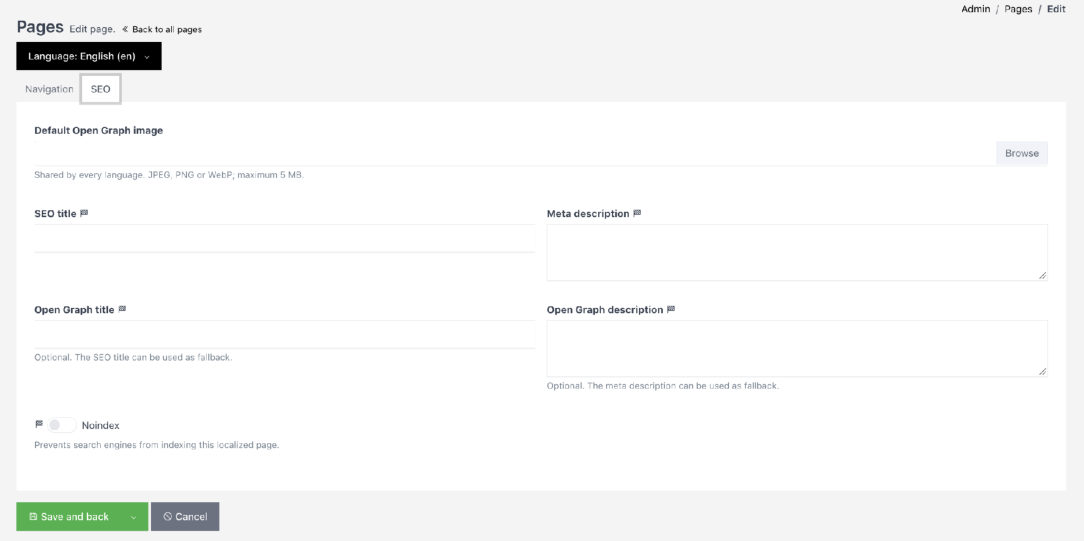Click the Noindex label text
Image resolution: width=1084 pixels, height=541 pixels.
click(100, 426)
